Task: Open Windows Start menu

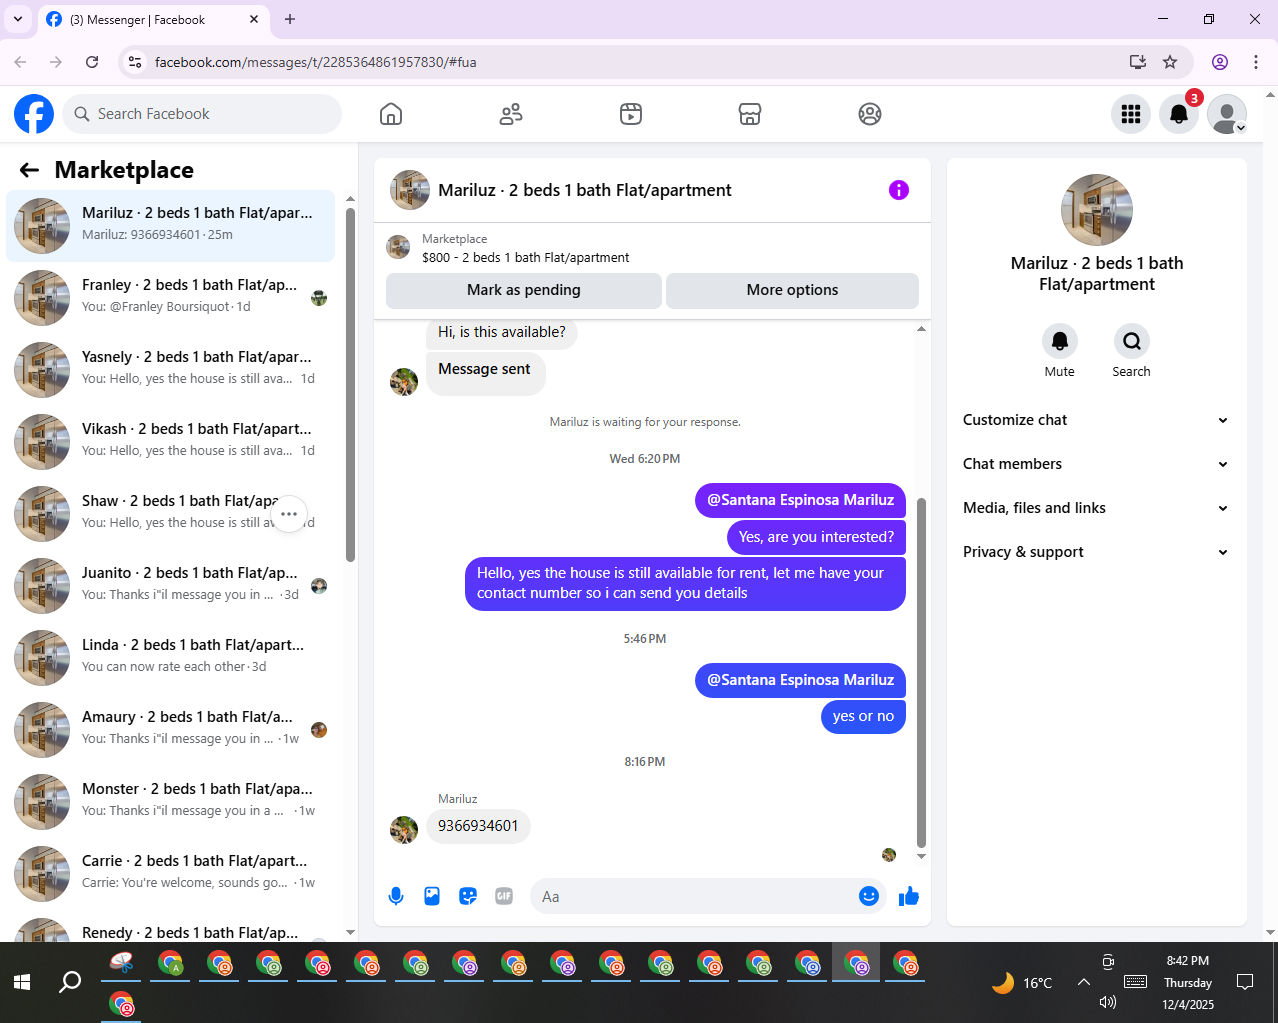Action: point(22,982)
